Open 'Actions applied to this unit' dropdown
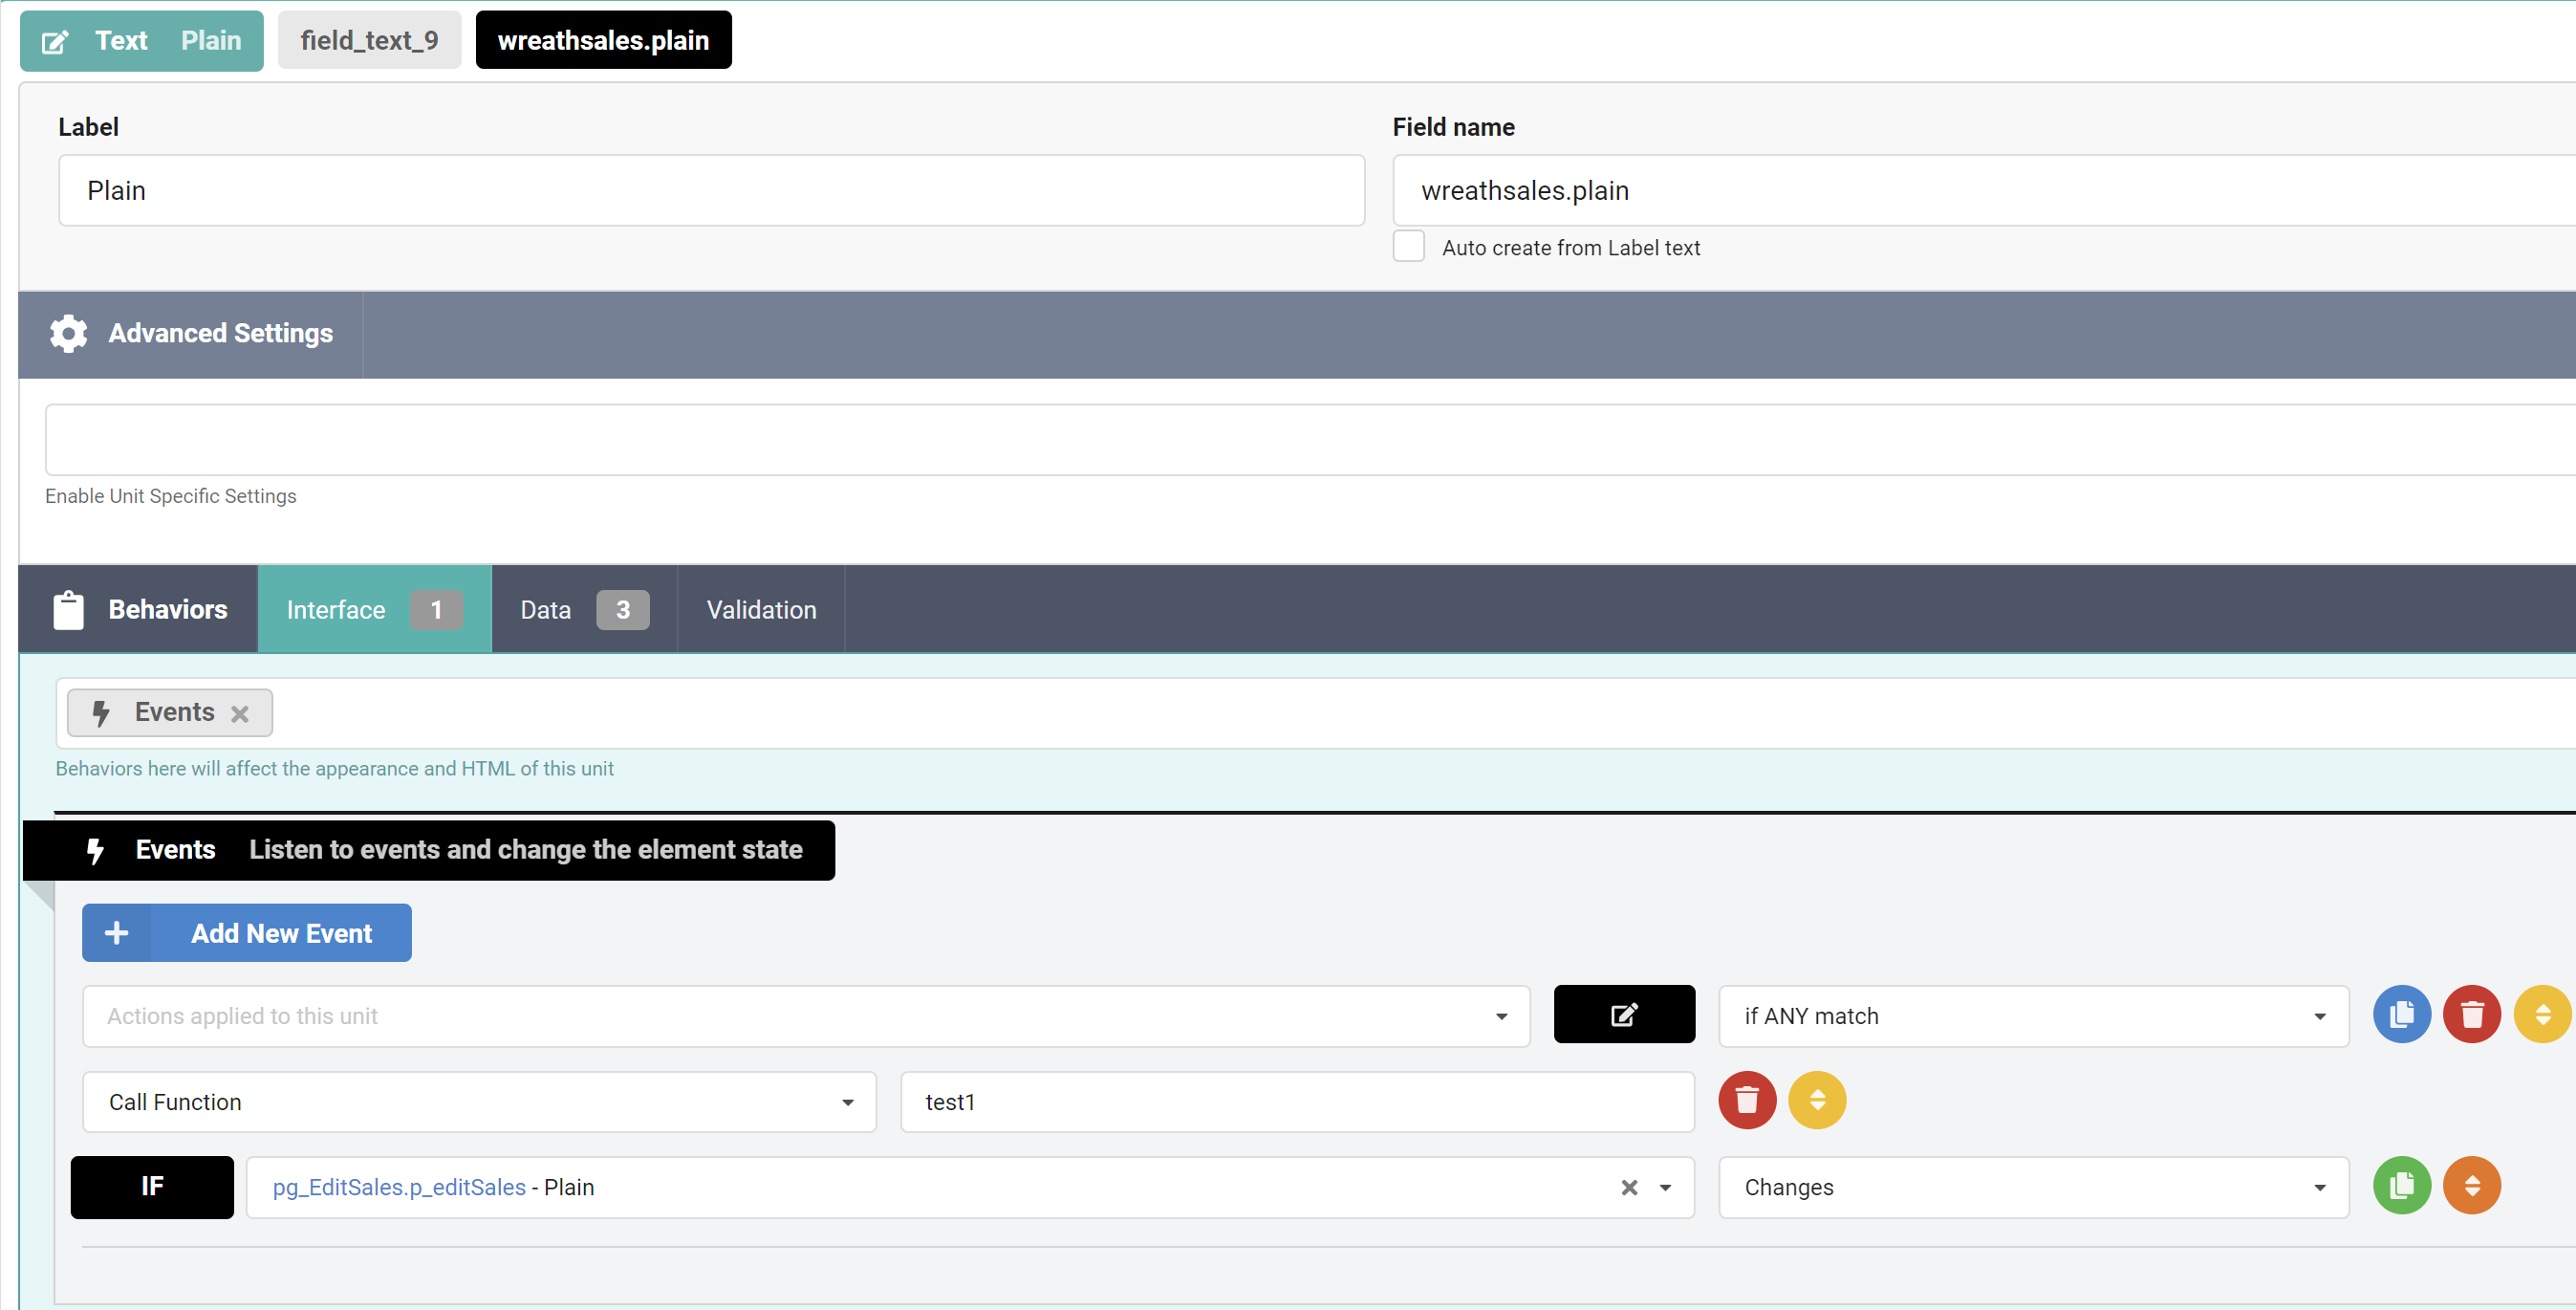The width and height of the screenshot is (2576, 1310). pos(805,1016)
